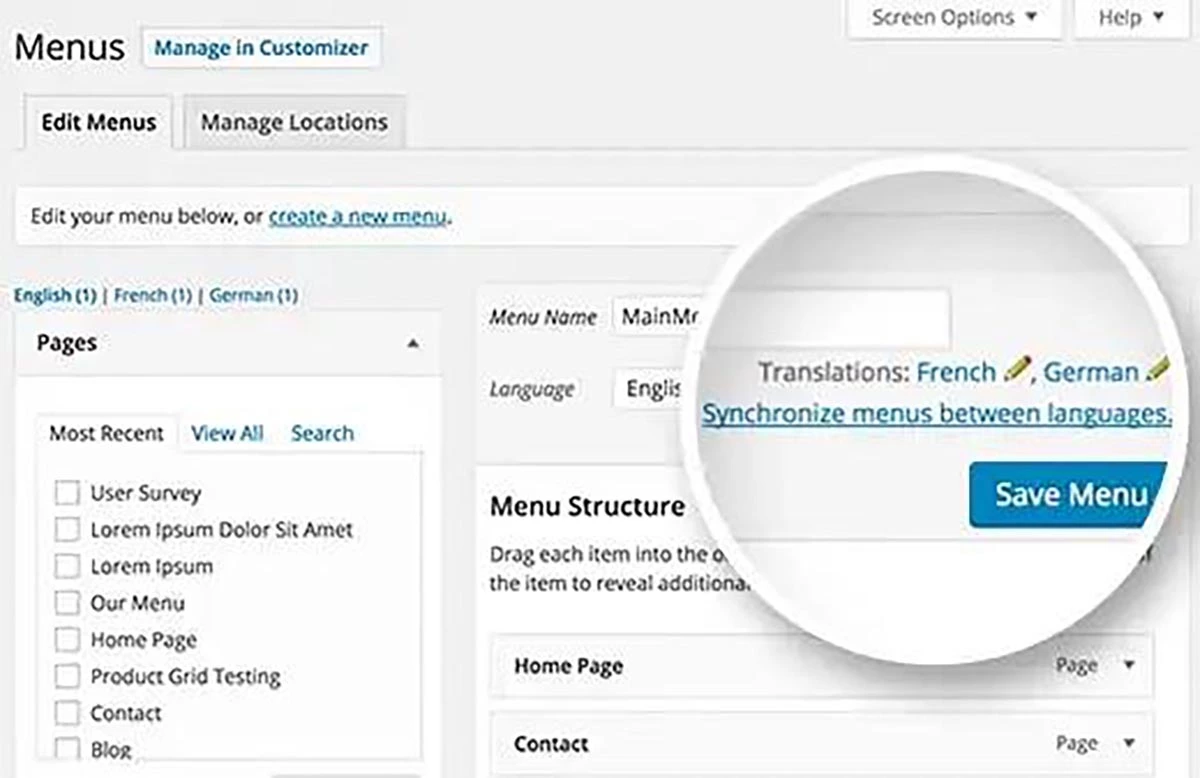The image size is (1200, 778).
Task: Click the pencil icon next to French
Action: [1016, 372]
